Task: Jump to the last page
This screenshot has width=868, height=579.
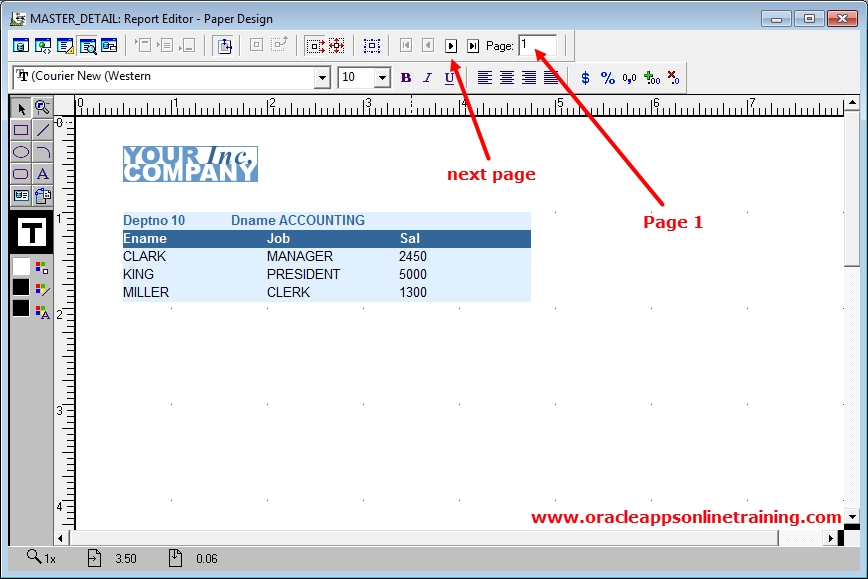Action: coord(473,46)
